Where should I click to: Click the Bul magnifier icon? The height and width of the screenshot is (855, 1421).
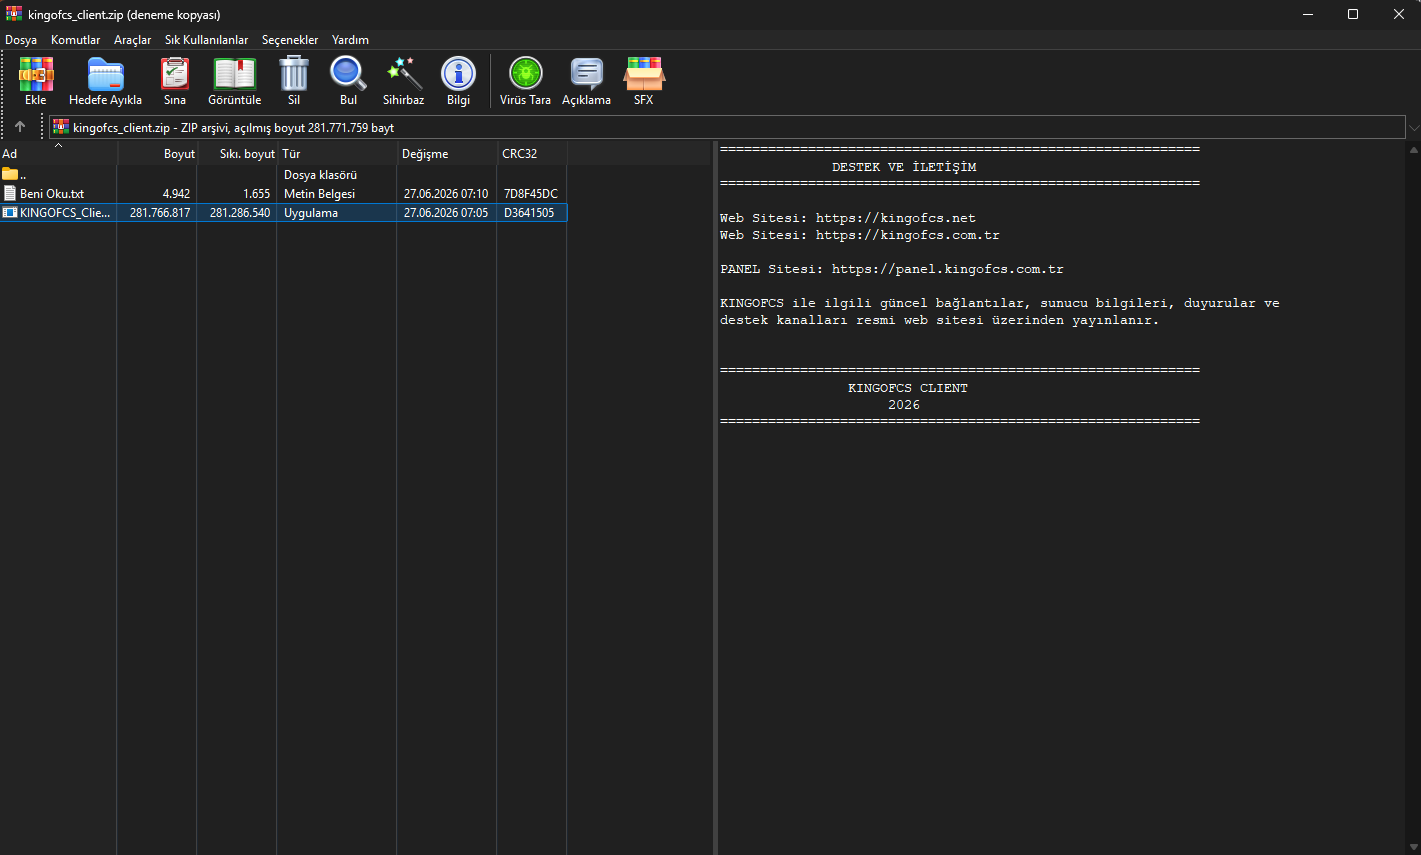[348, 75]
